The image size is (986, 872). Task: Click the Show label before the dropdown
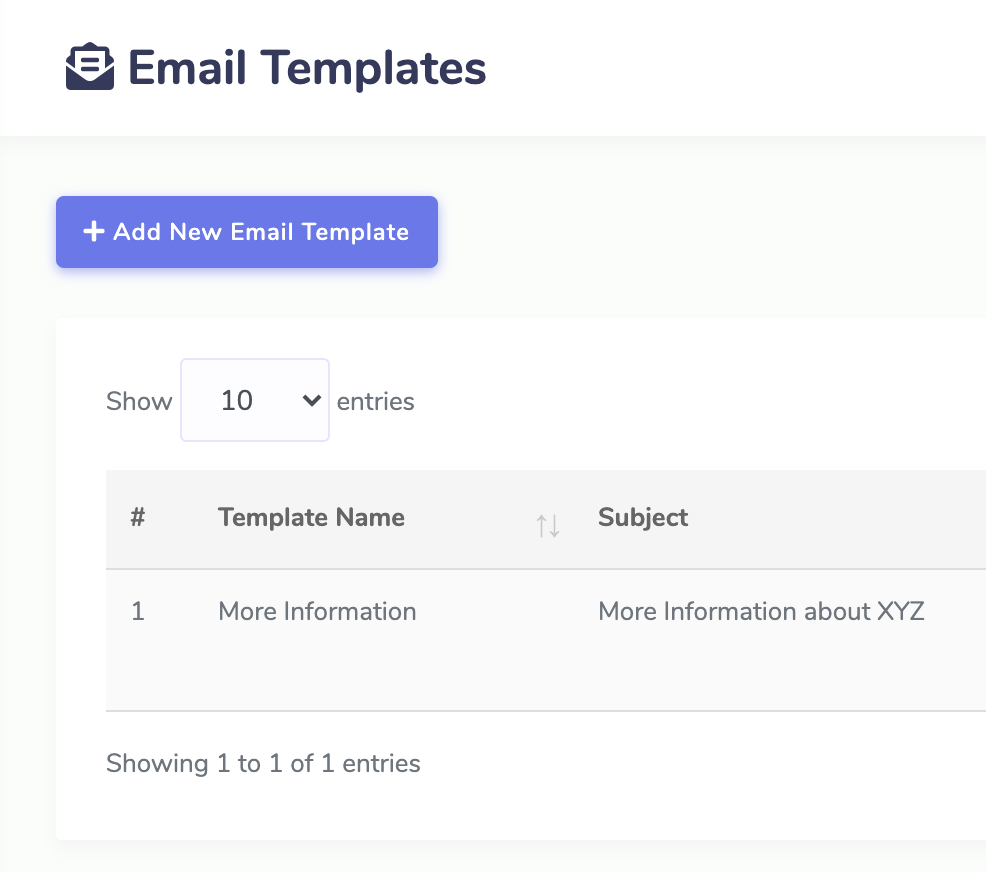(x=139, y=400)
